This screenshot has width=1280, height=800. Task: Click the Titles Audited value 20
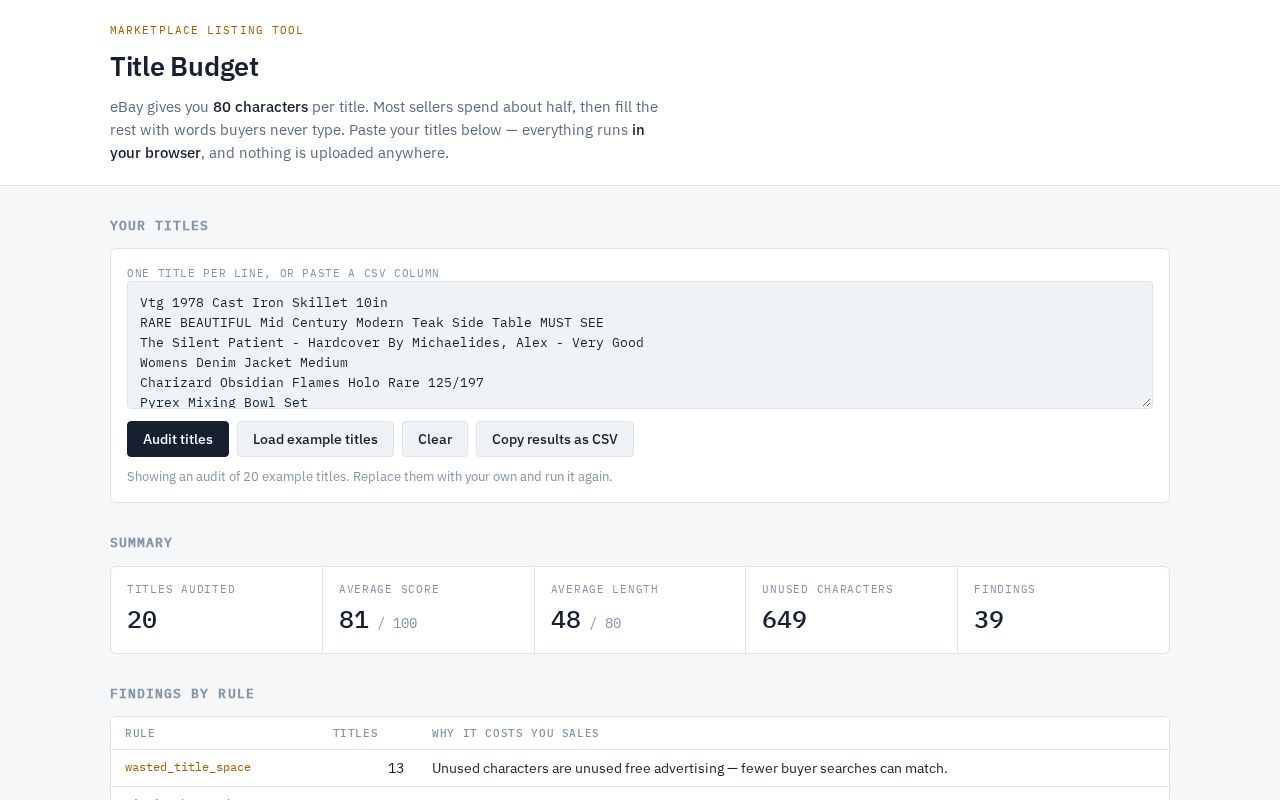tap(142, 620)
